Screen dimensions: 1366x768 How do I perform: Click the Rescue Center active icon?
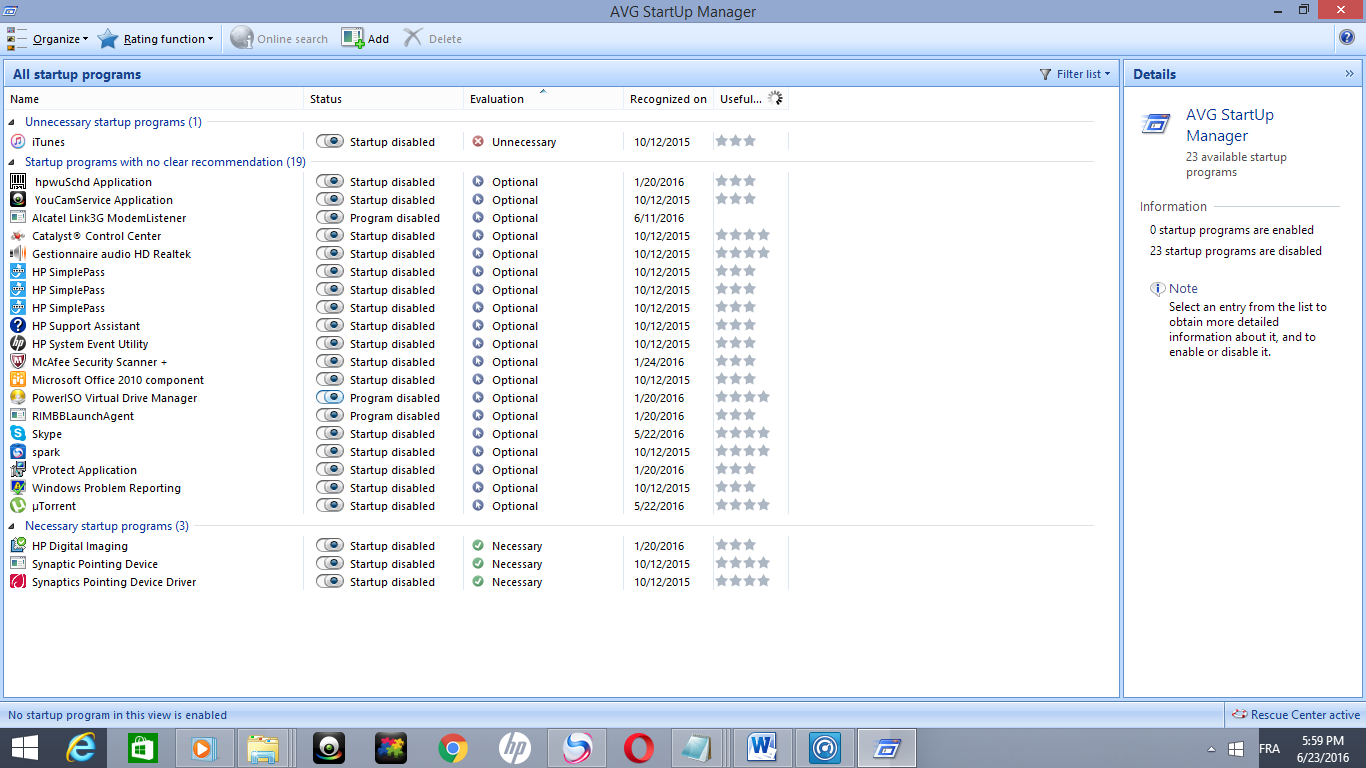click(1240, 715)
